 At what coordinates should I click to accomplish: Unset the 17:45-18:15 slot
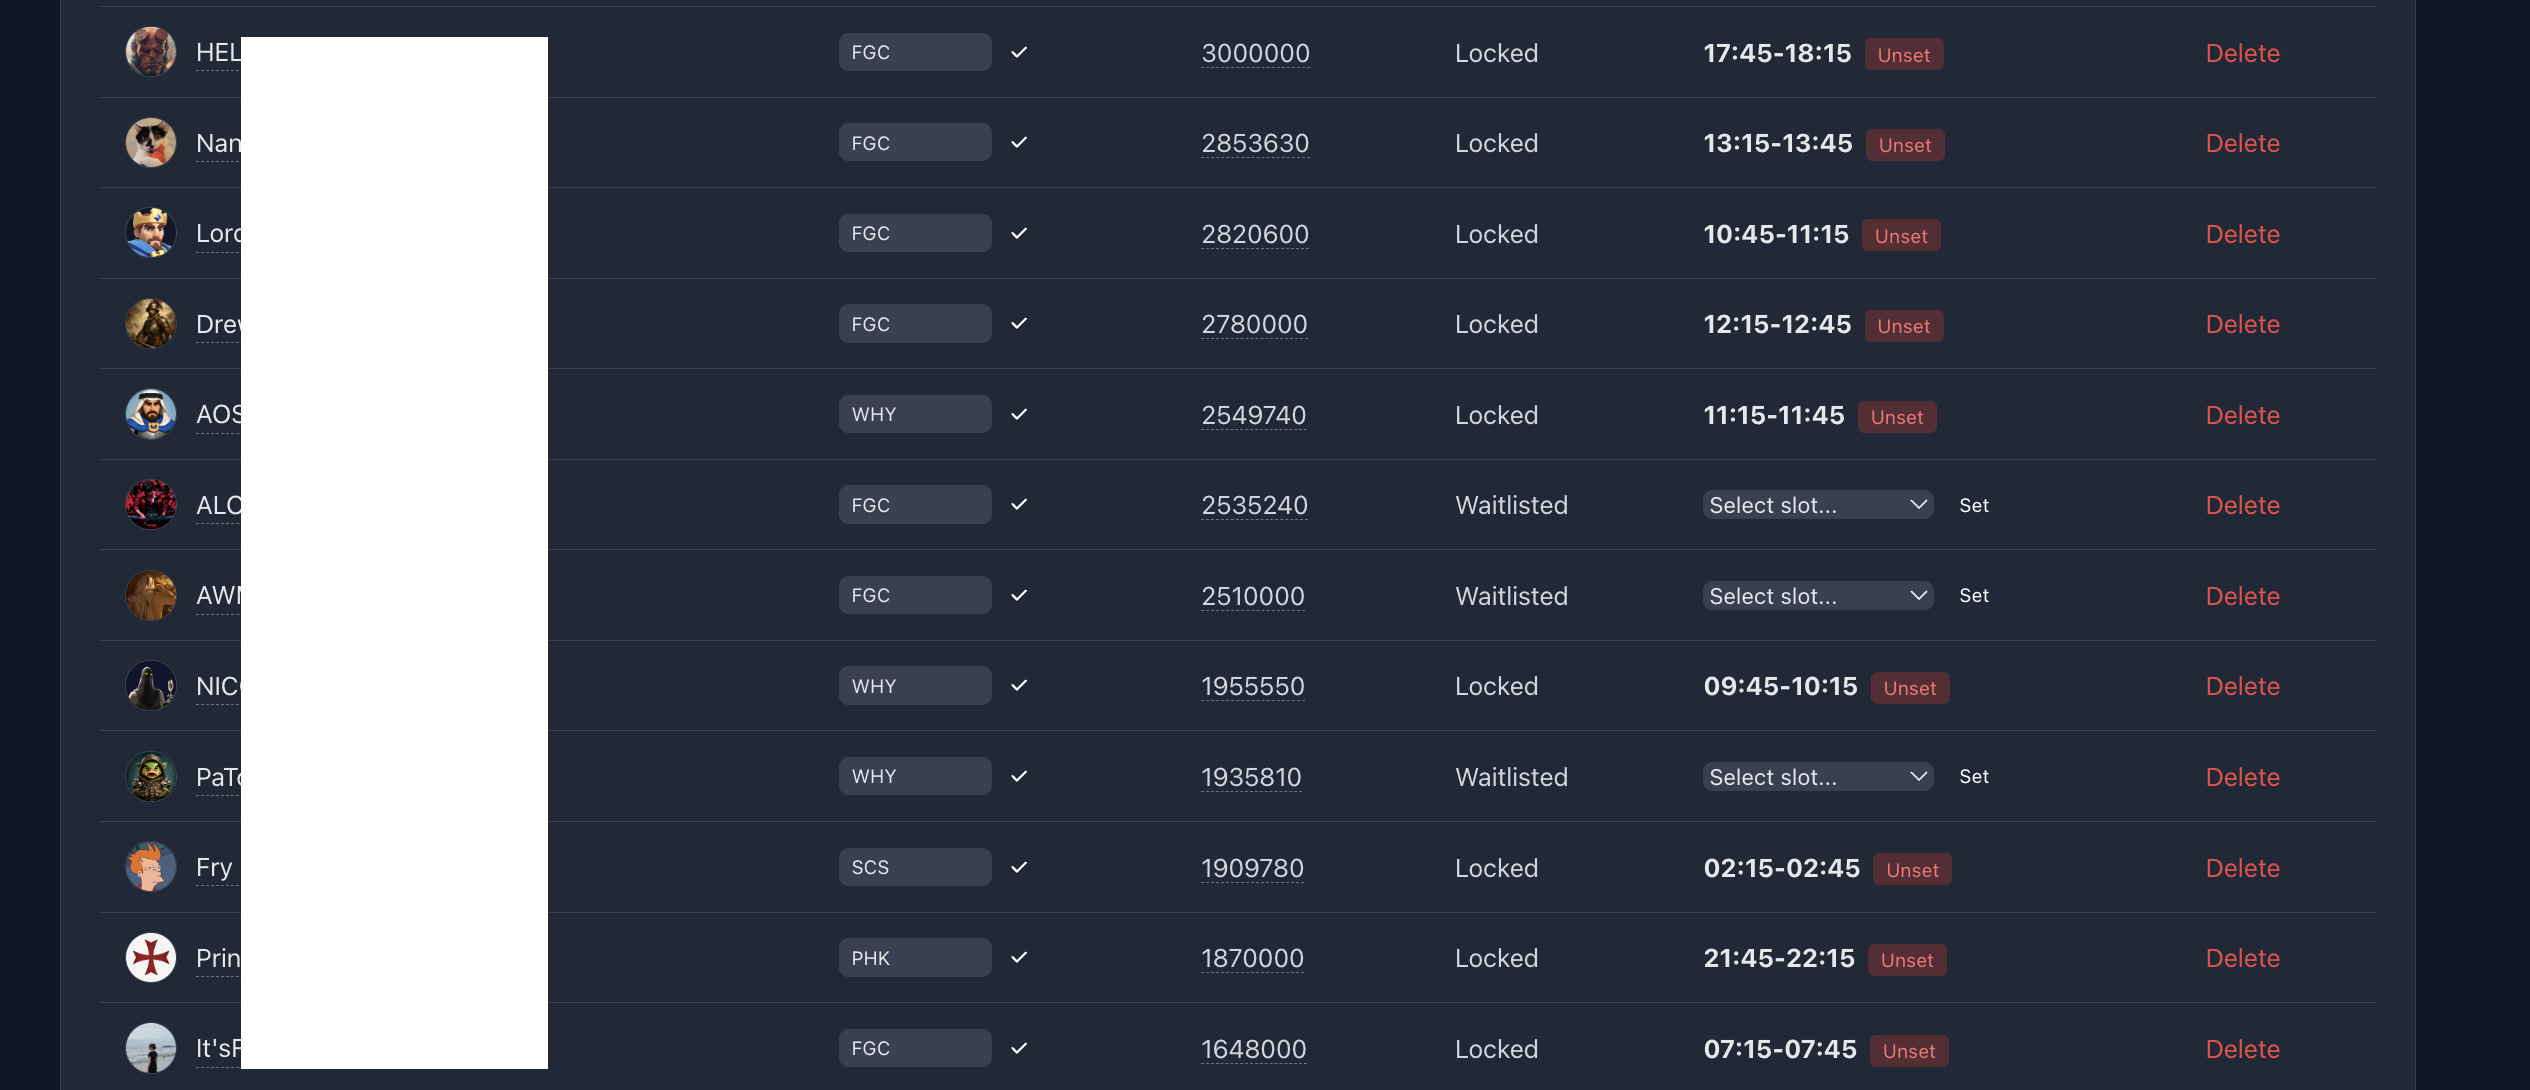pyautogui.click(x=1904, y=55)
